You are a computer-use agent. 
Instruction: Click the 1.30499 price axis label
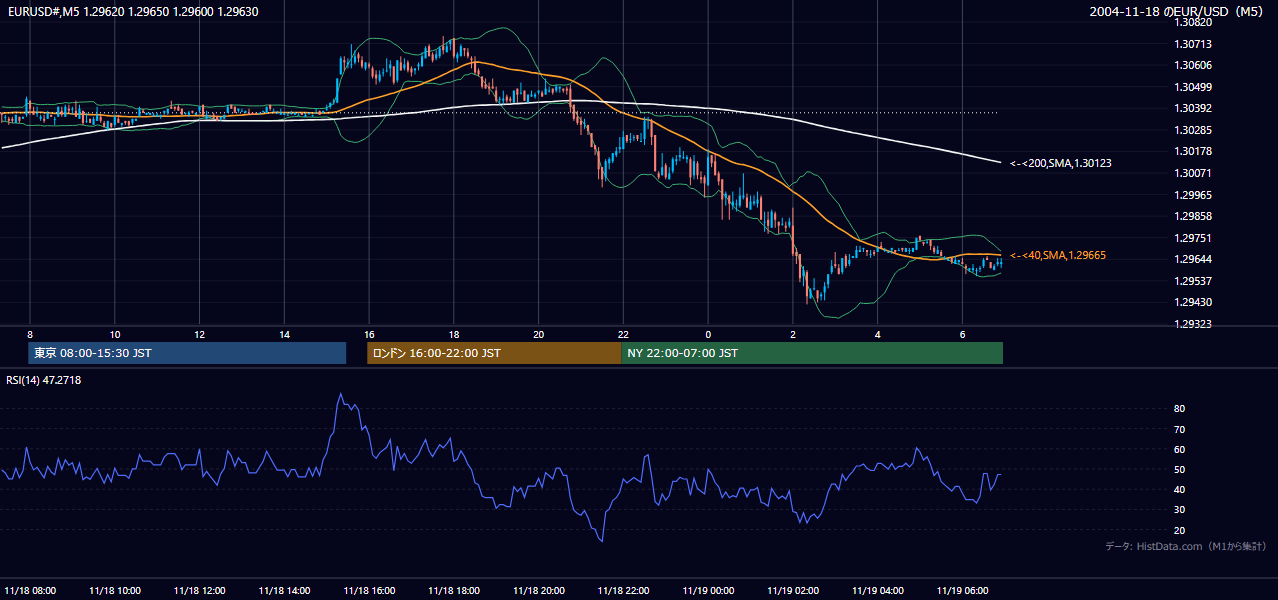tap(1195, 87)
